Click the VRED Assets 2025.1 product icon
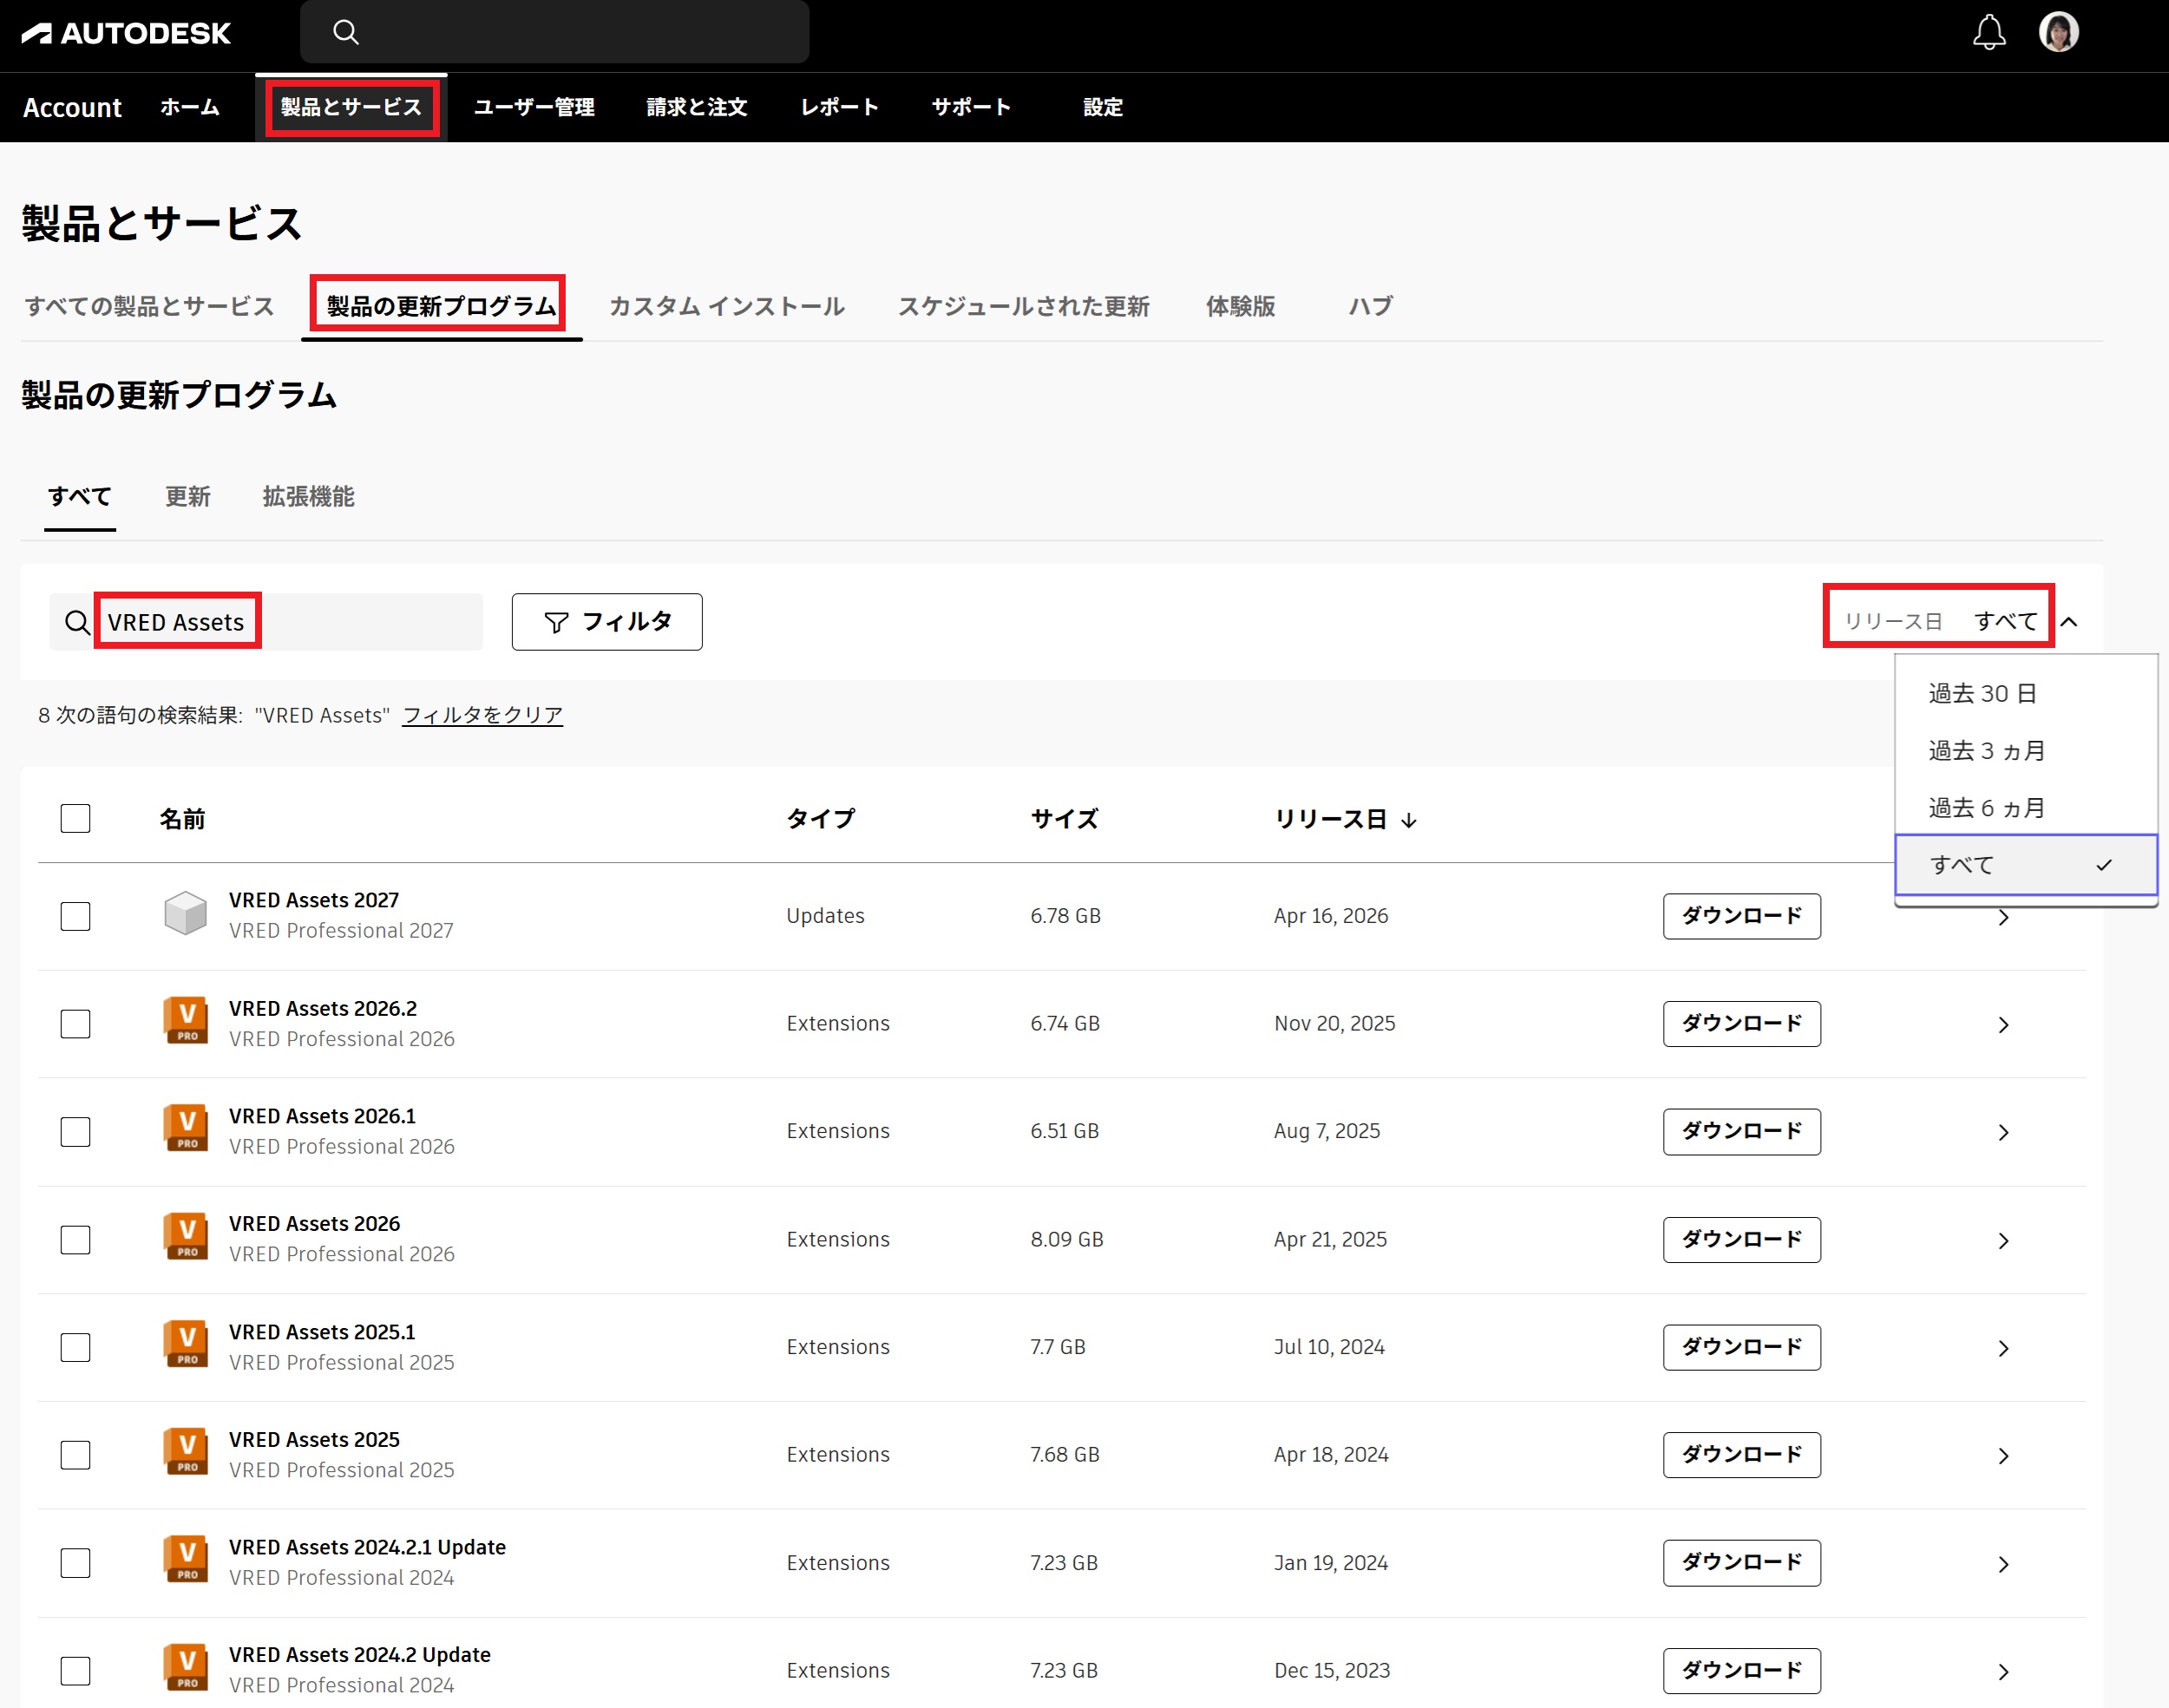This screenshot has height=1708, width=2169. pos(186,1345)
